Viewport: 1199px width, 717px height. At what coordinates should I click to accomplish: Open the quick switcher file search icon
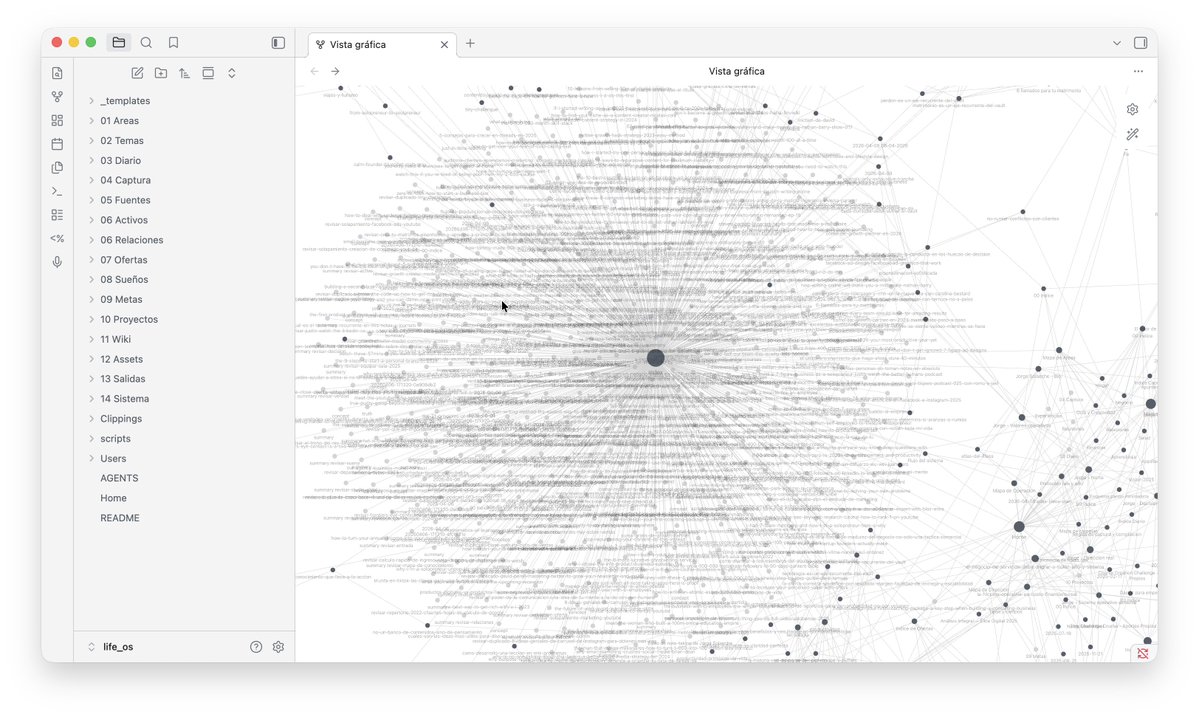57,73
